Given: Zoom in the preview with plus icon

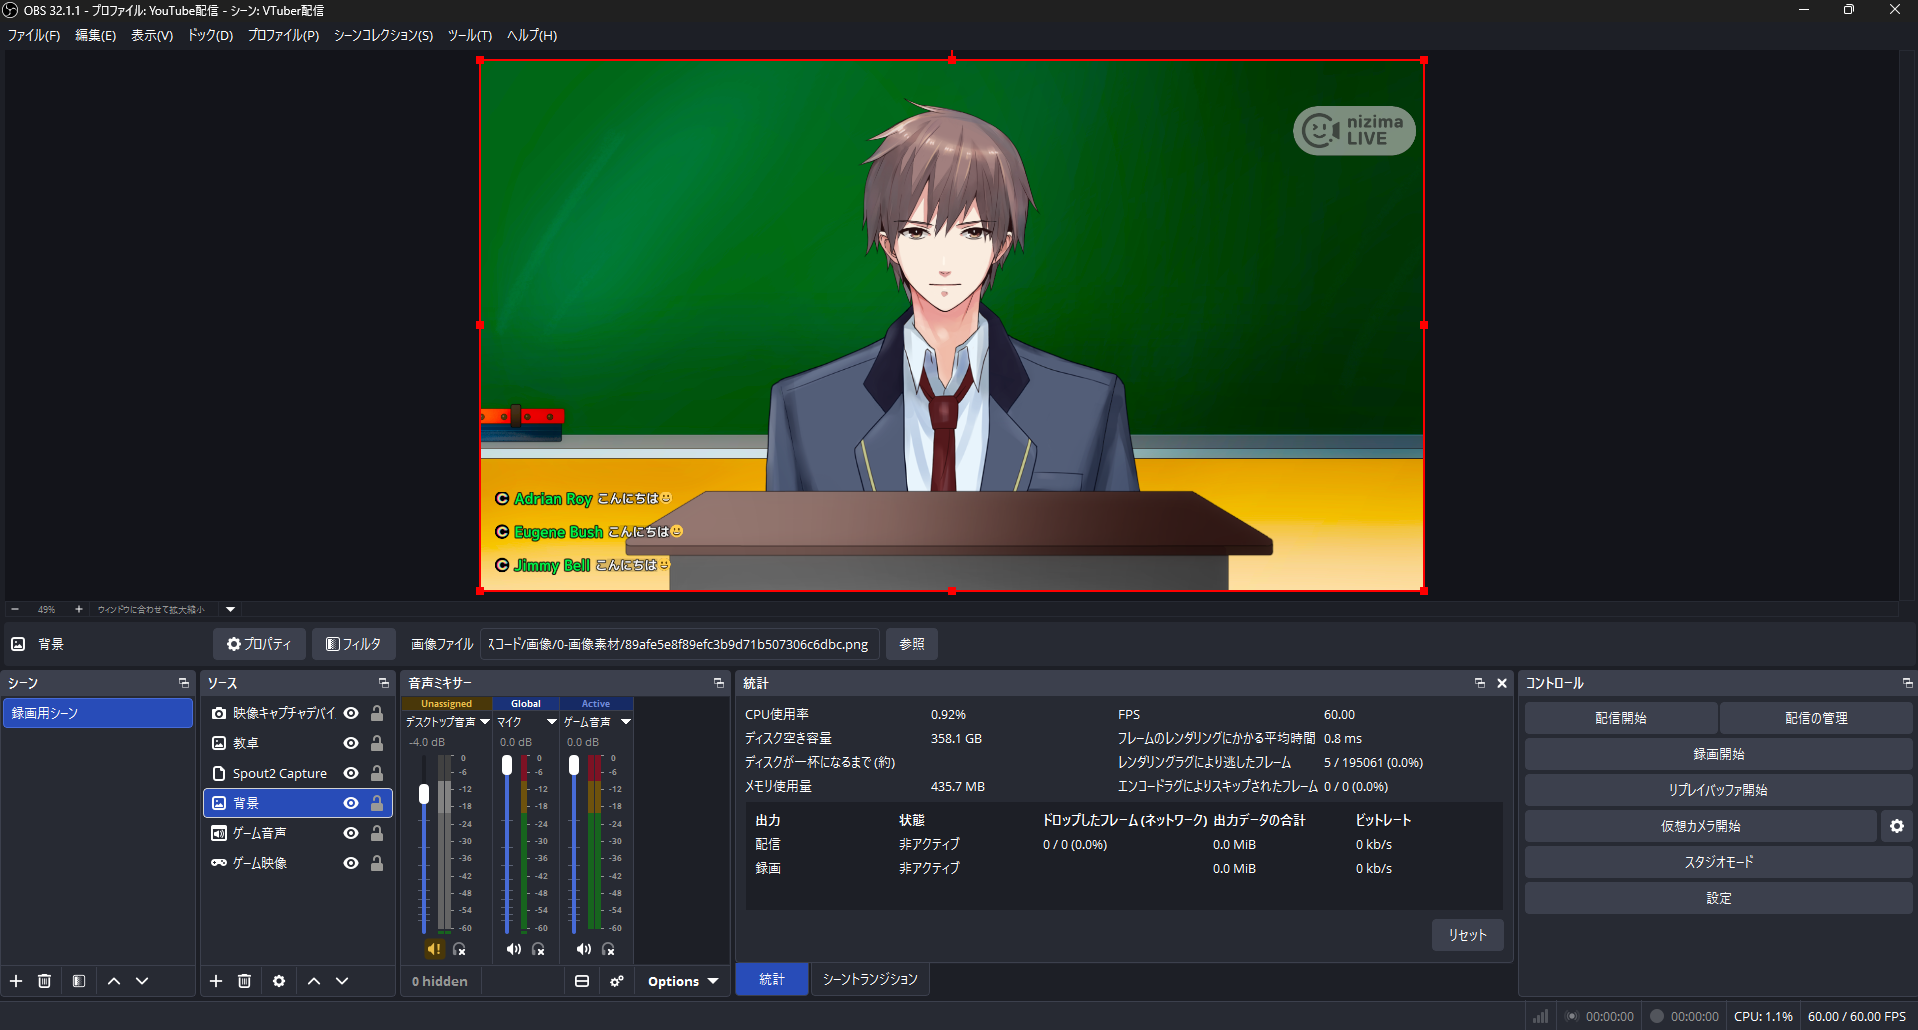Looking at the screenshot, I should [x=79, y=609].
